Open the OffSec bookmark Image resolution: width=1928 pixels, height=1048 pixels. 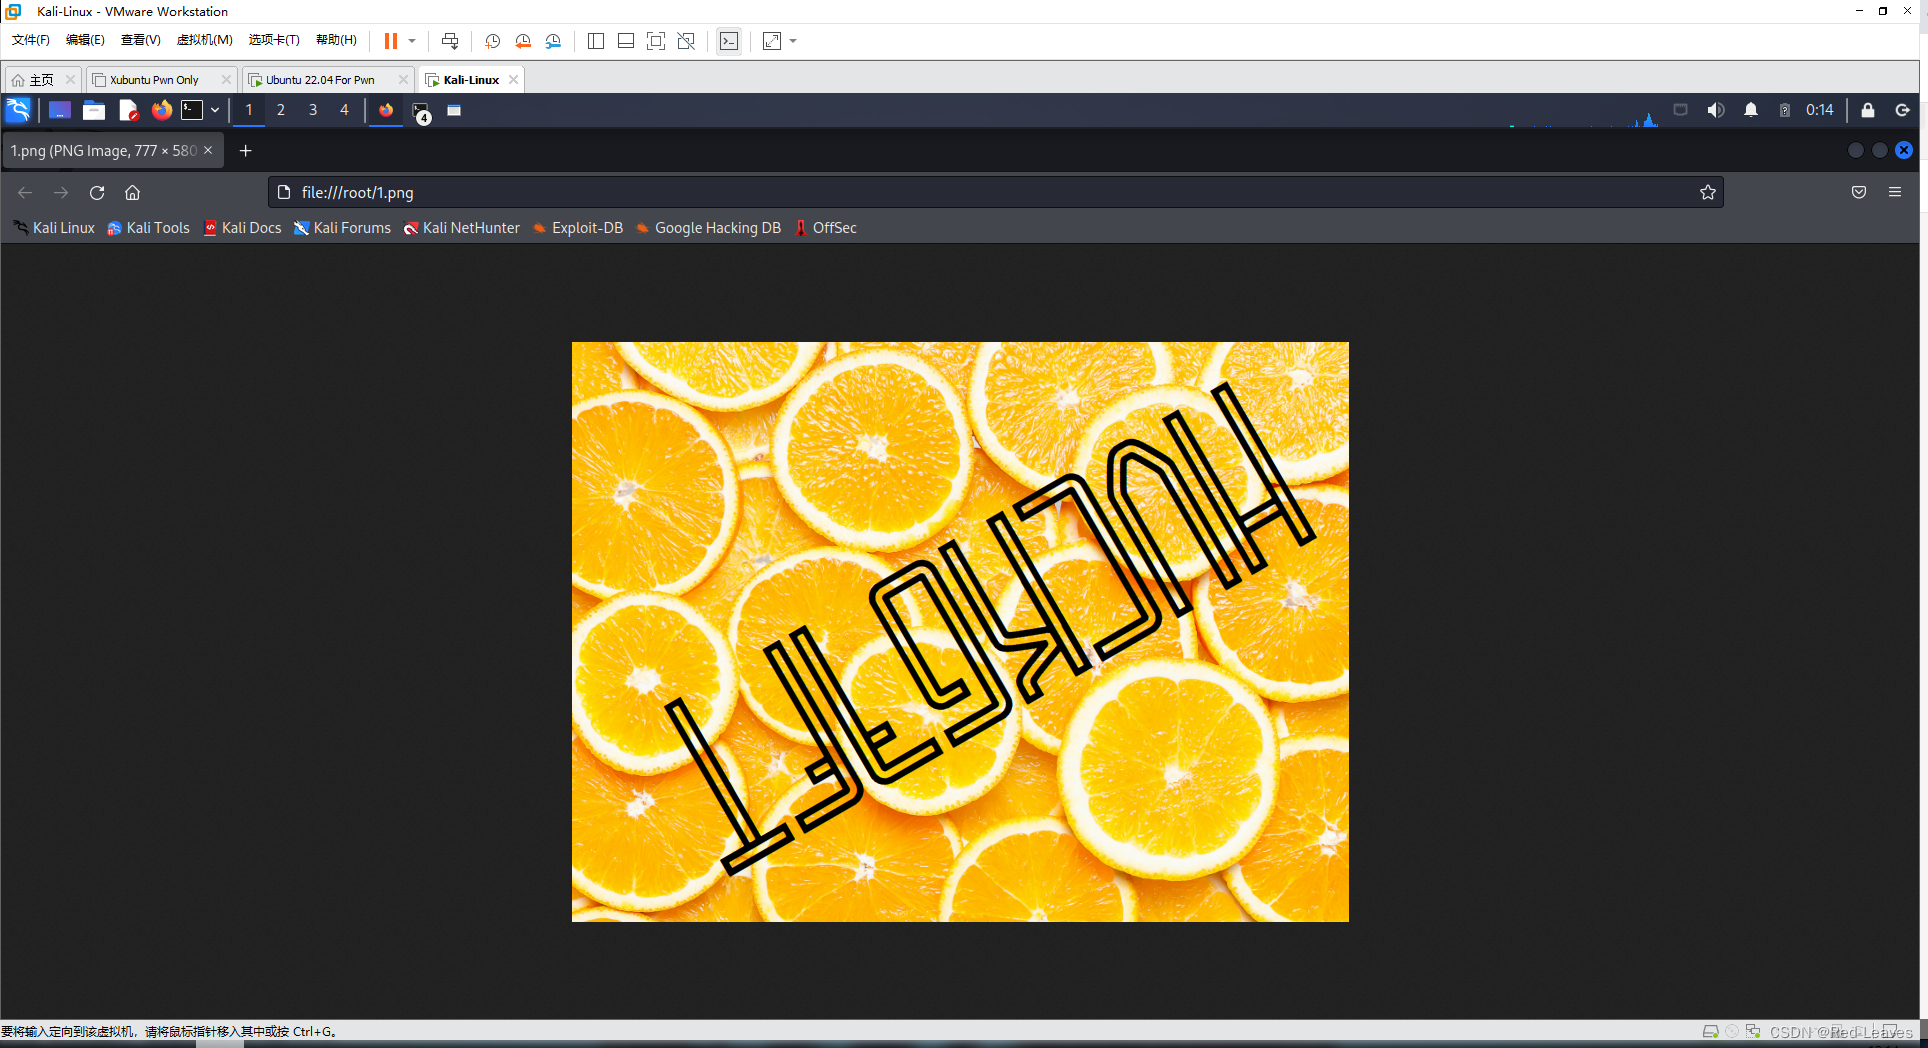click(x=826, y=228)
